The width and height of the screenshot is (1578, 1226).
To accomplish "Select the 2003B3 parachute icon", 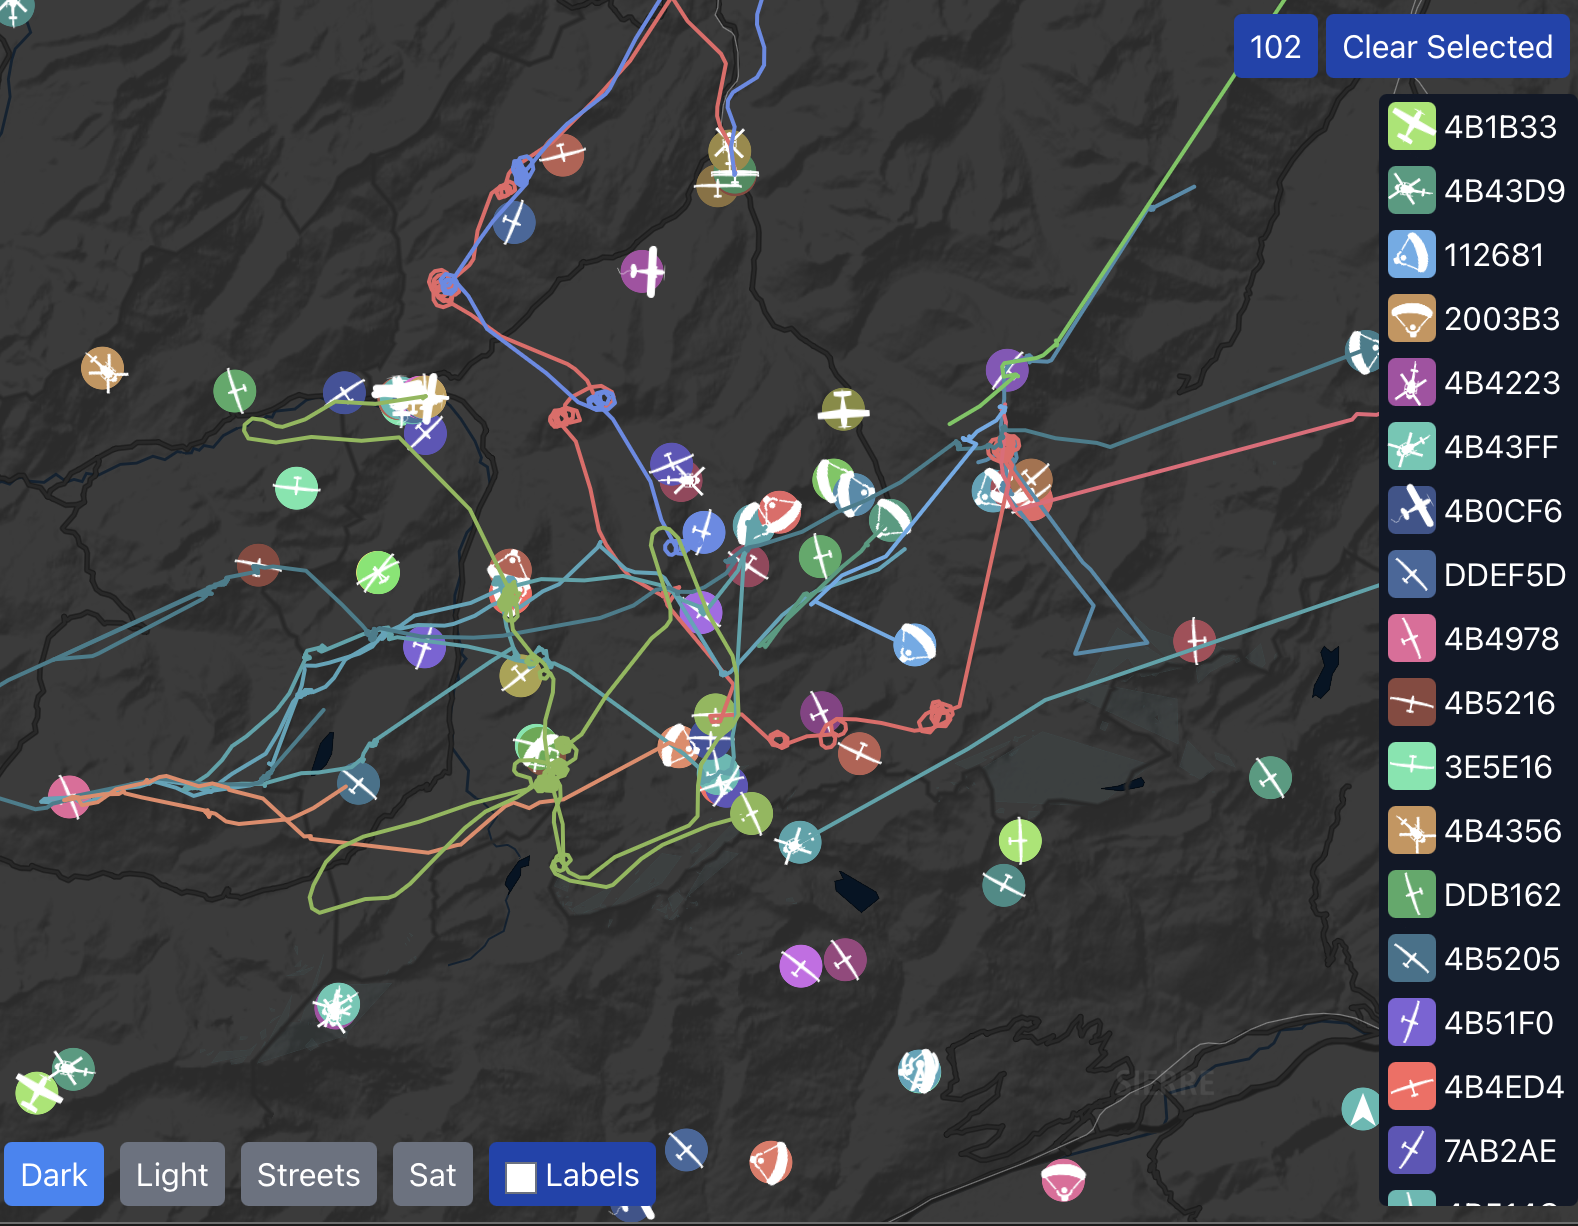I will click(x=1411, y=319).
